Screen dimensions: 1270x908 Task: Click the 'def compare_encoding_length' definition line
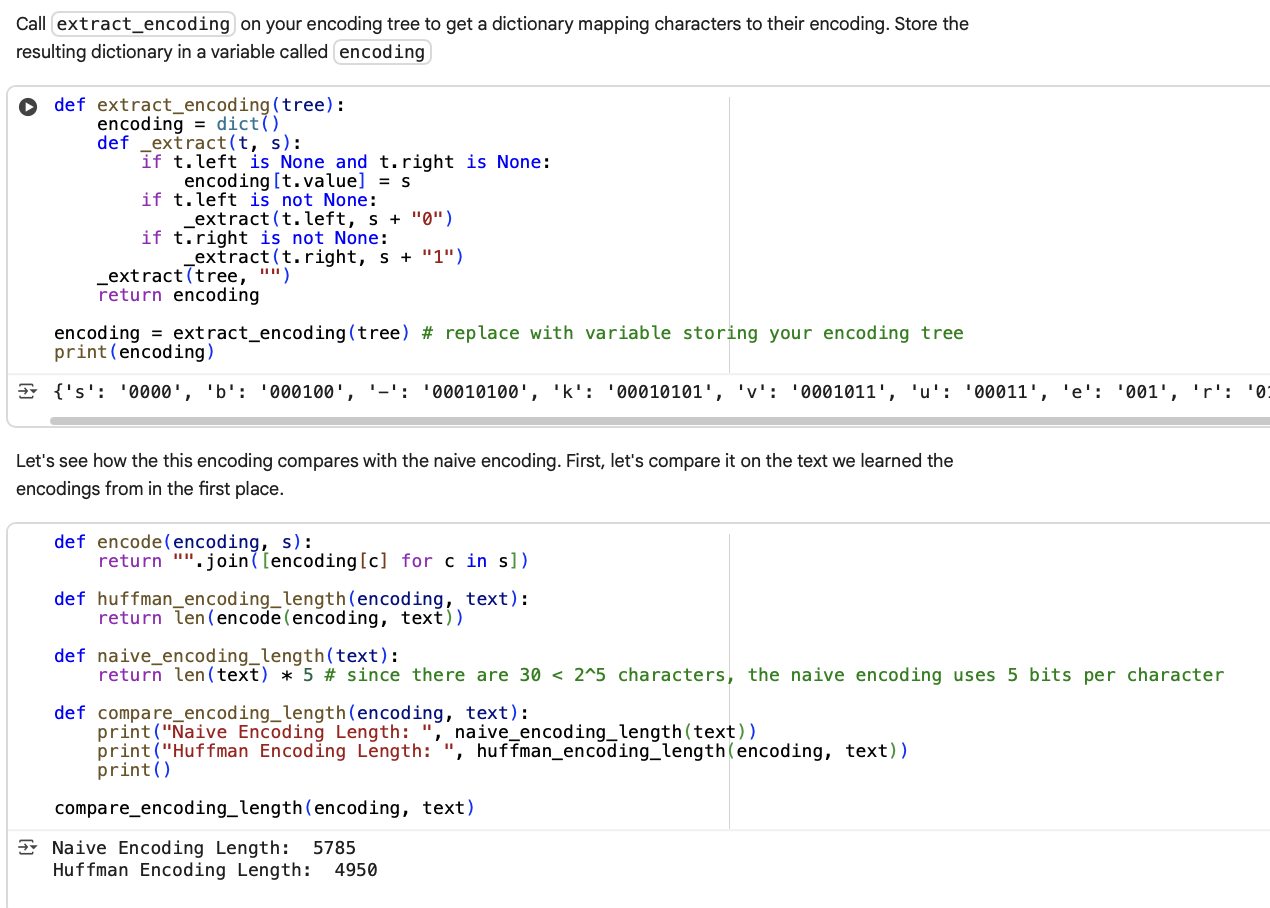coord(291,713)
